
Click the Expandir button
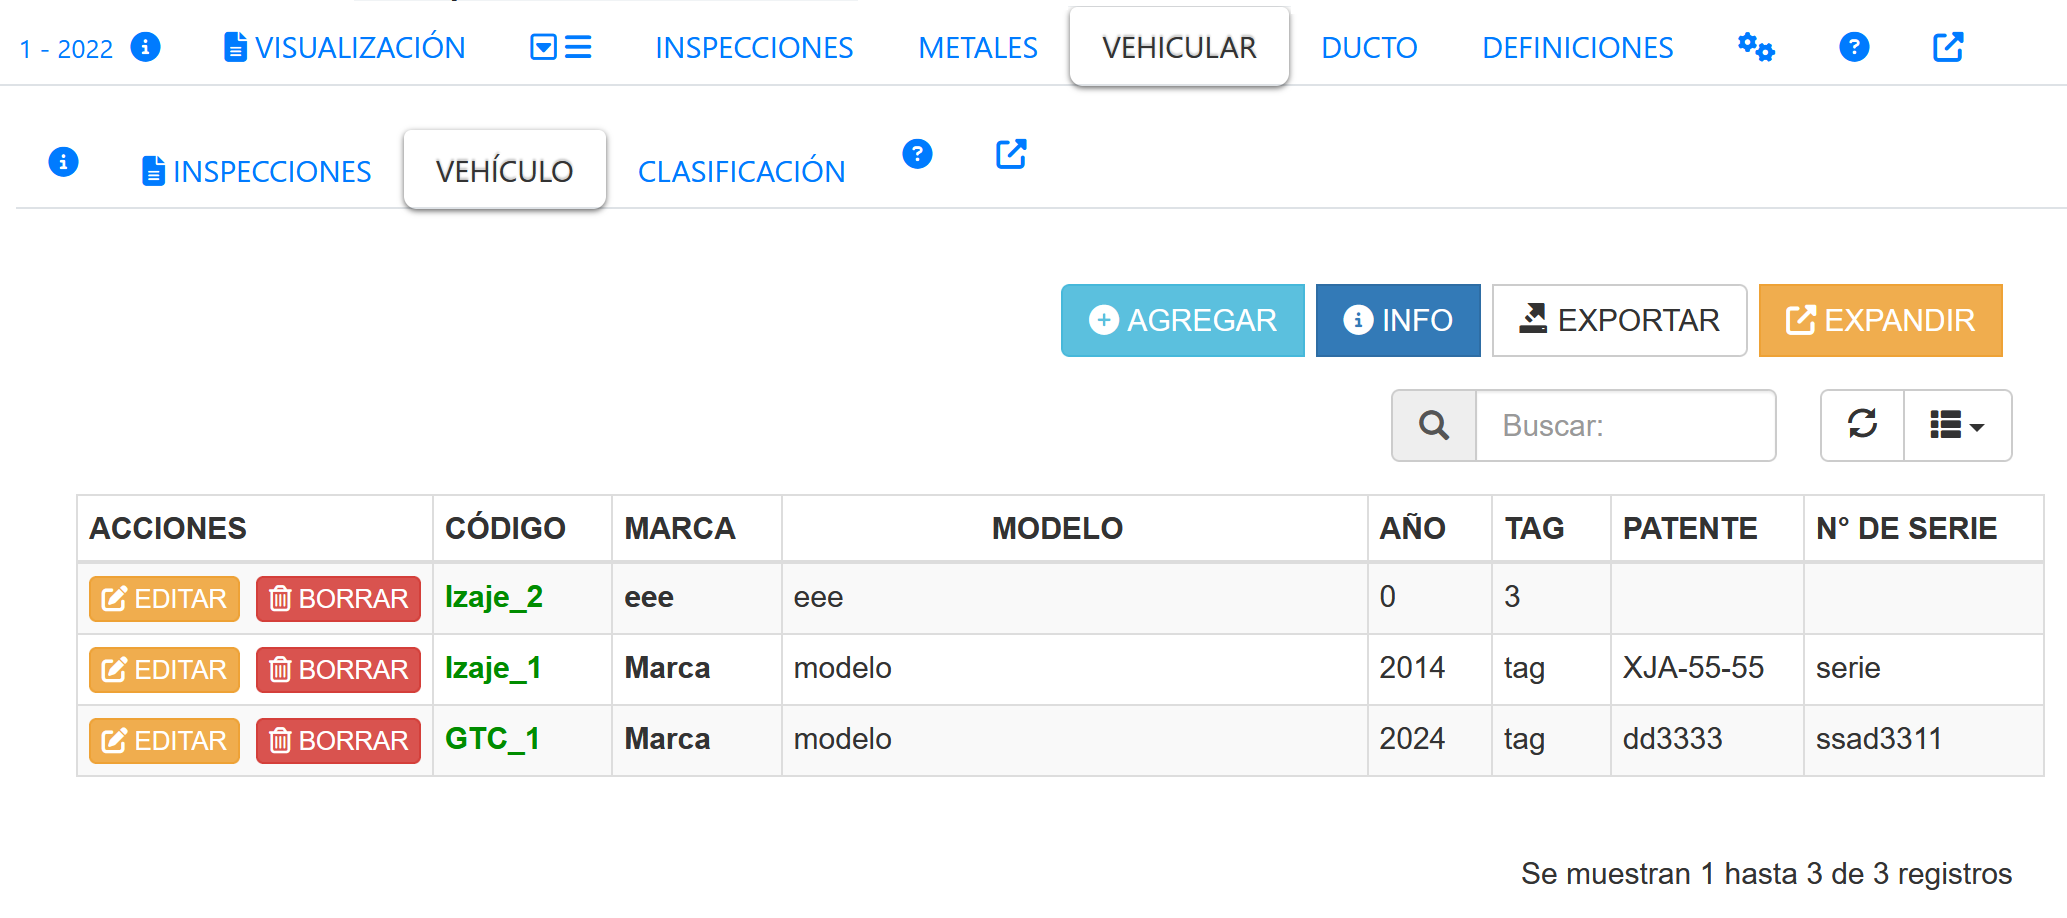[x=1880, y=321]
